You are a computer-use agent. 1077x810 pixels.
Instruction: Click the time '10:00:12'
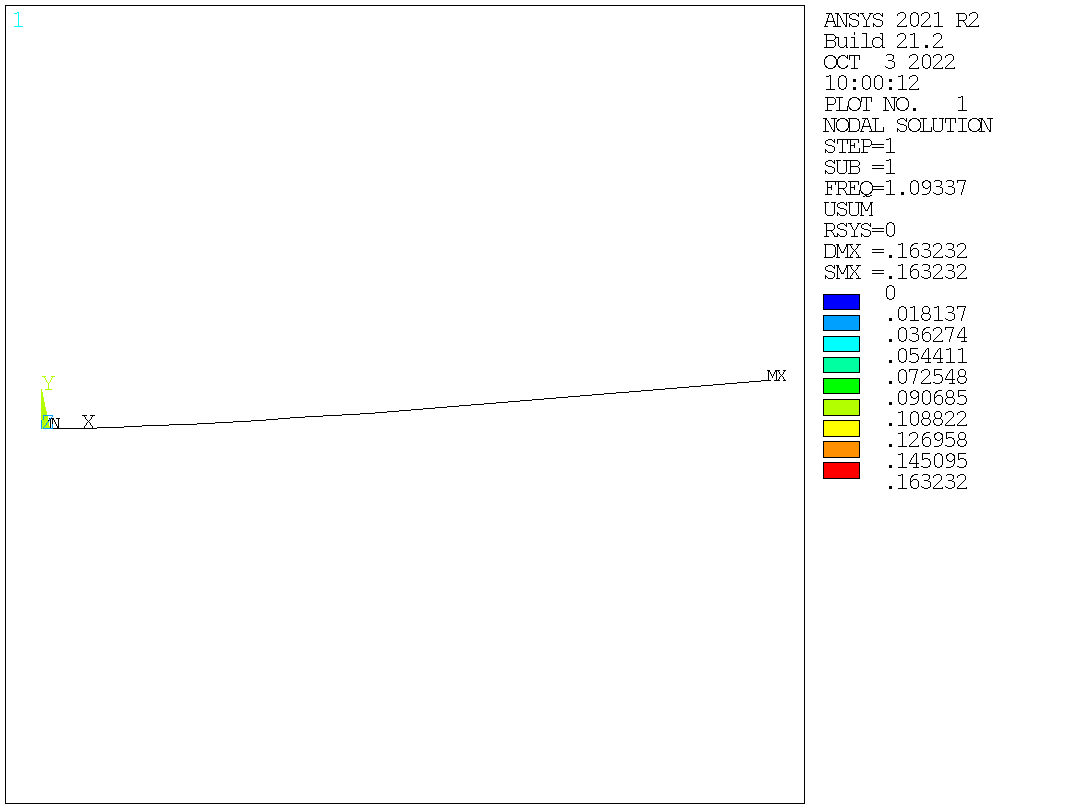(x=872, y=83)
